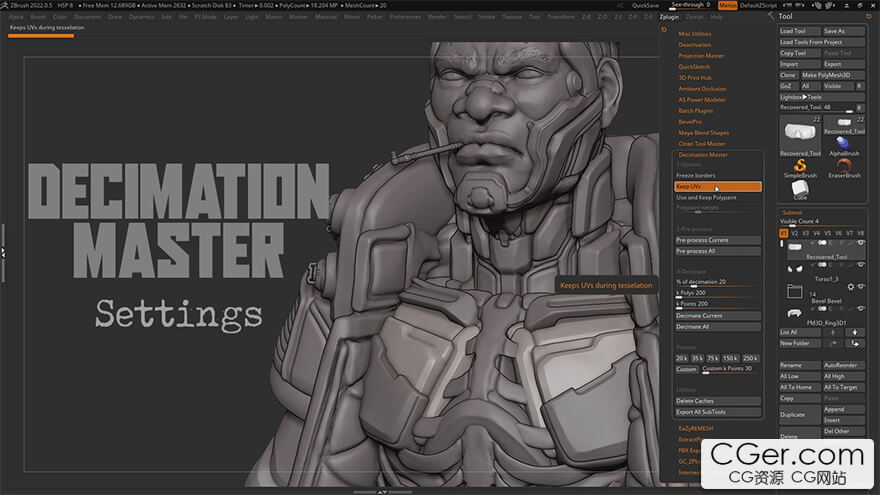The image size is (880, 495).
Task: Click the move subtool to bottom arrow
Action: (855, 343)
